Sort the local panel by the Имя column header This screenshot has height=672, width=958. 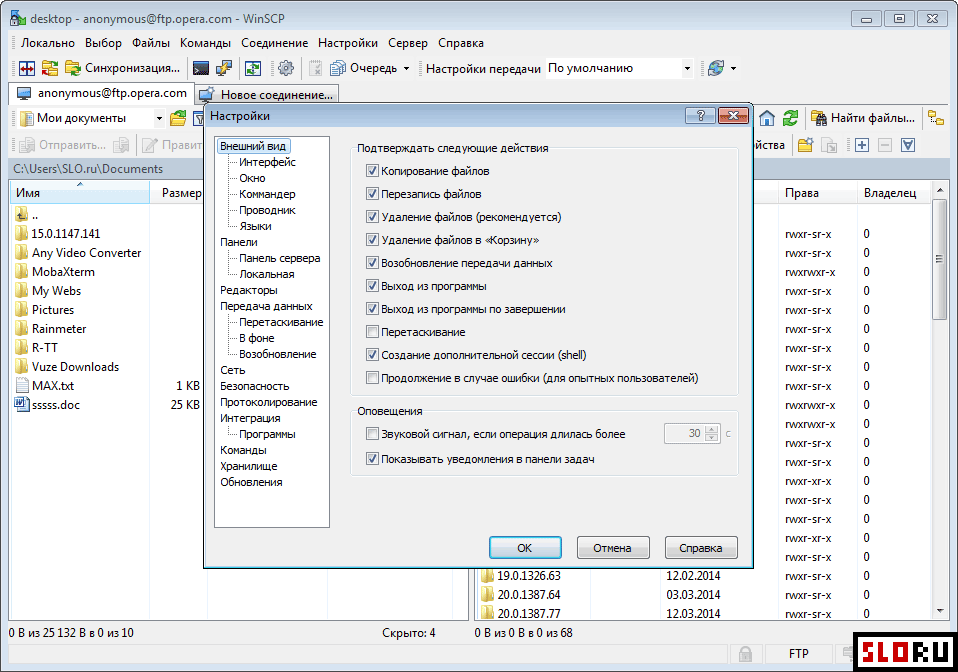[79, 192]
